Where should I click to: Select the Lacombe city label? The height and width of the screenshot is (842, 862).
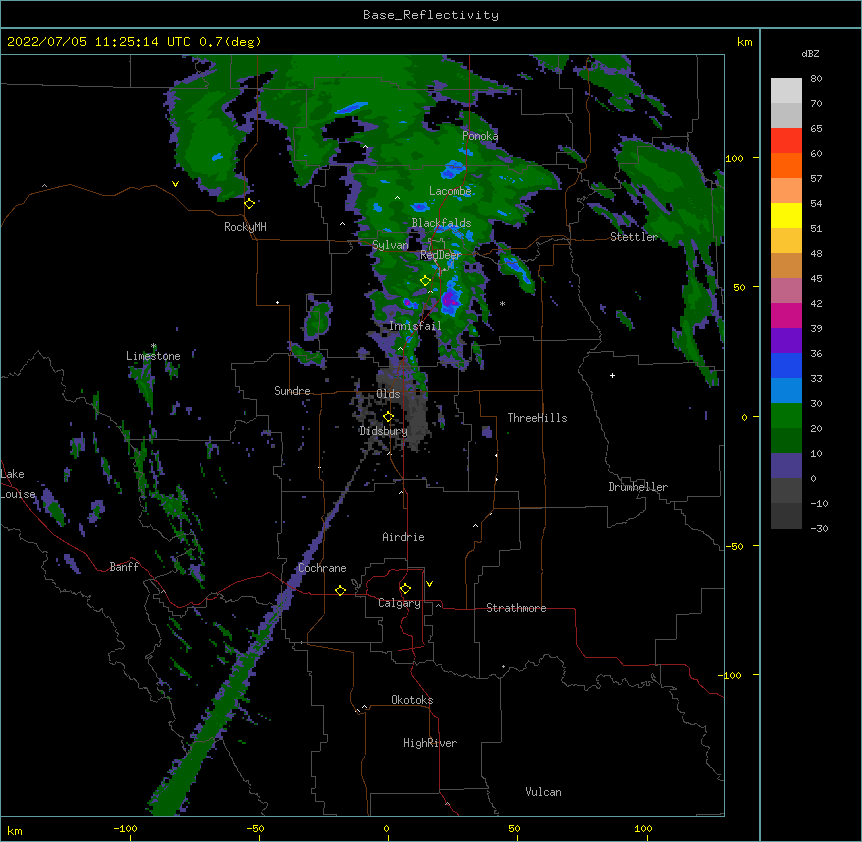(x=450, y=191)
